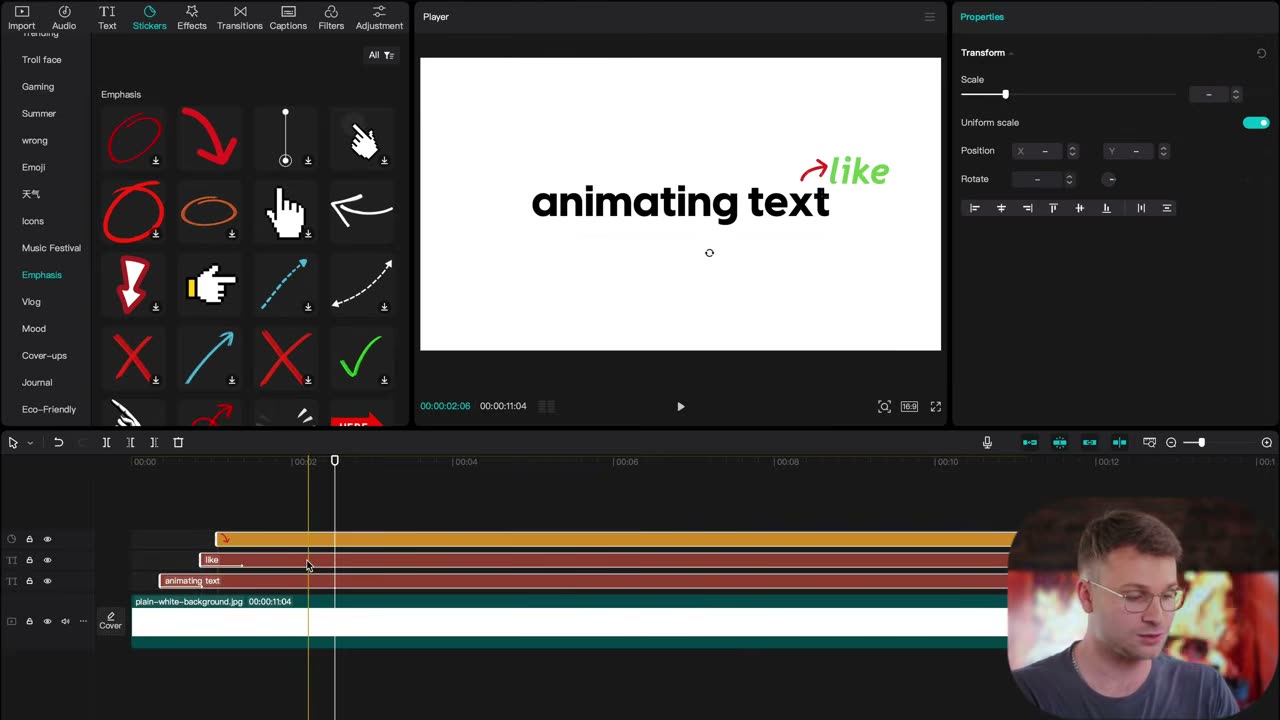
Task: Start voiceover with the microphone icon
Action: (987, 442)
